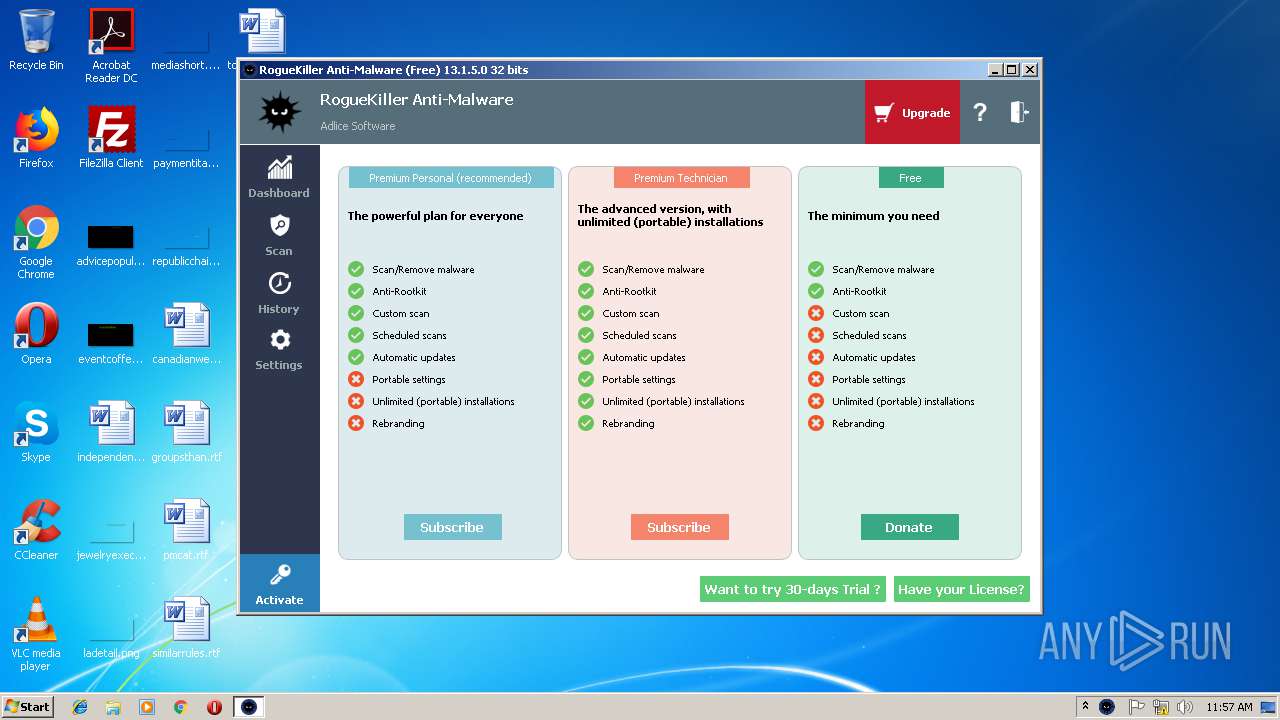Open Firefox desktop shortcut
Screen dimensions: 1280x720
tap(36, 138)
